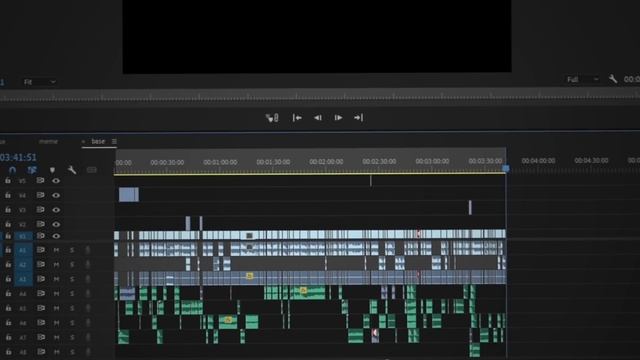
Task: Toggle track targeting for V1
Action: click(x=23, y=236)
